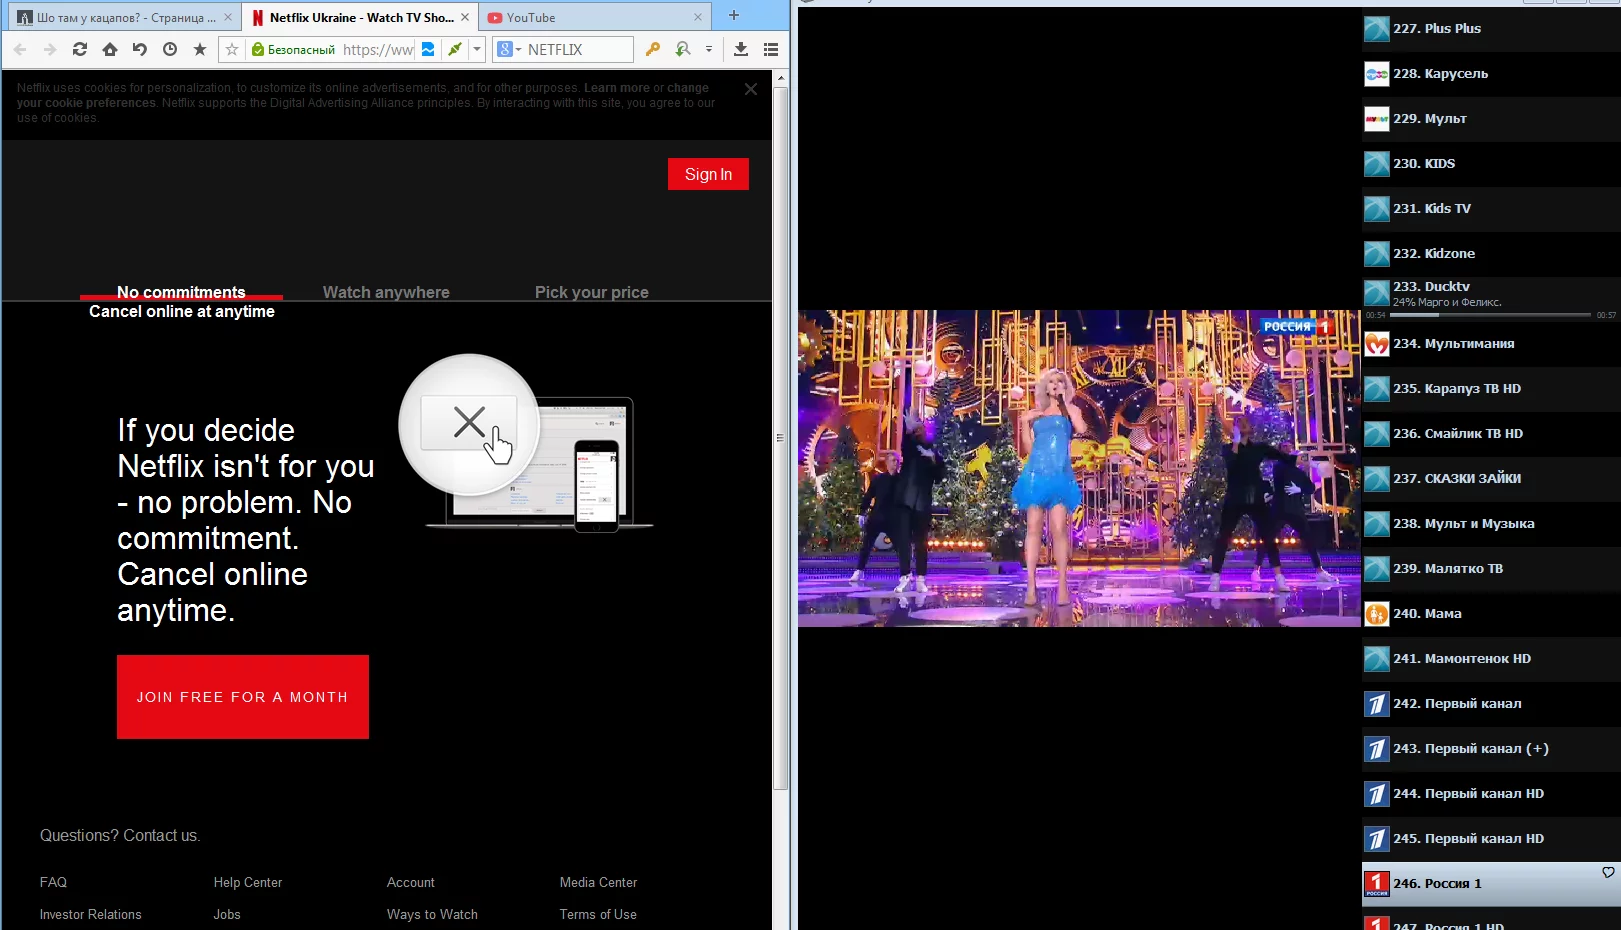Click the Россия 1 video playing area

point(1079,468)
